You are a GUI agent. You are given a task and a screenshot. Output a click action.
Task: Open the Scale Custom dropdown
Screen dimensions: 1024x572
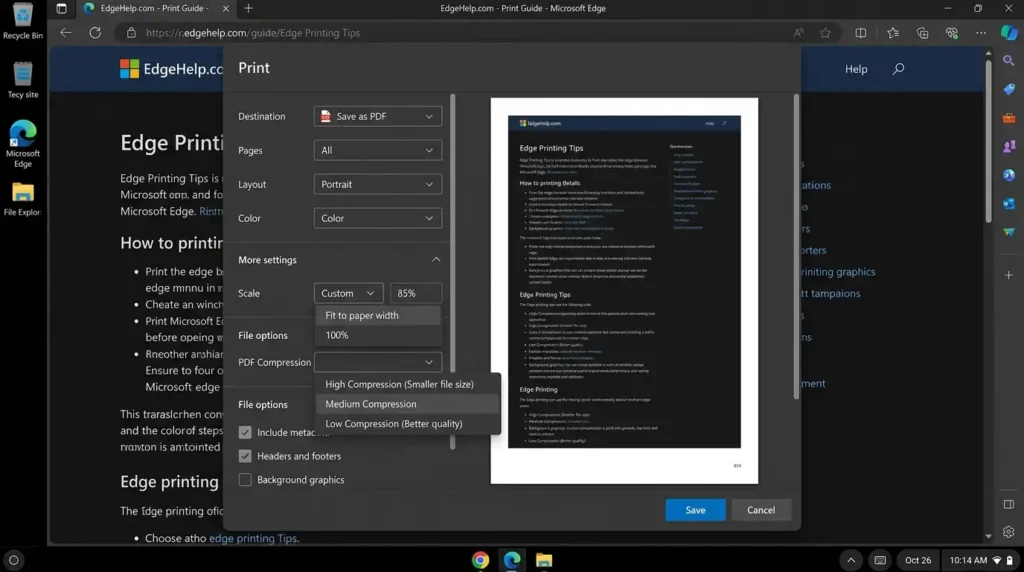click(348, 293)
